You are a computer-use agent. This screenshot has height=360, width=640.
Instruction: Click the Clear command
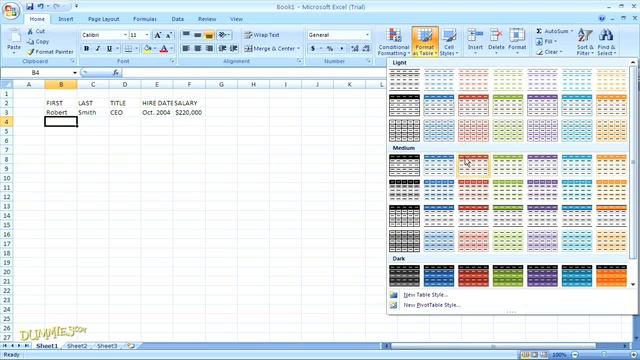[549, 52]
